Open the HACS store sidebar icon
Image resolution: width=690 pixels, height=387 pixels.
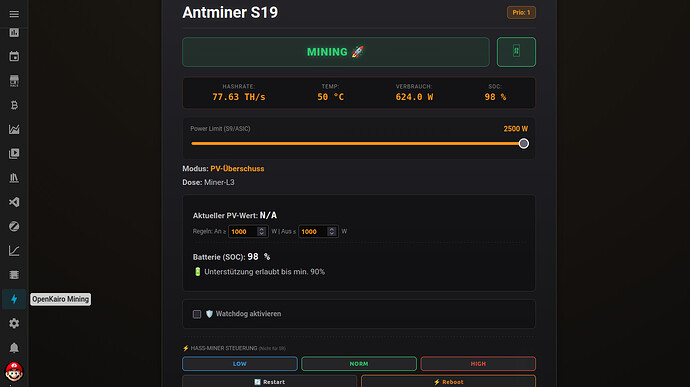click(14, 81)
